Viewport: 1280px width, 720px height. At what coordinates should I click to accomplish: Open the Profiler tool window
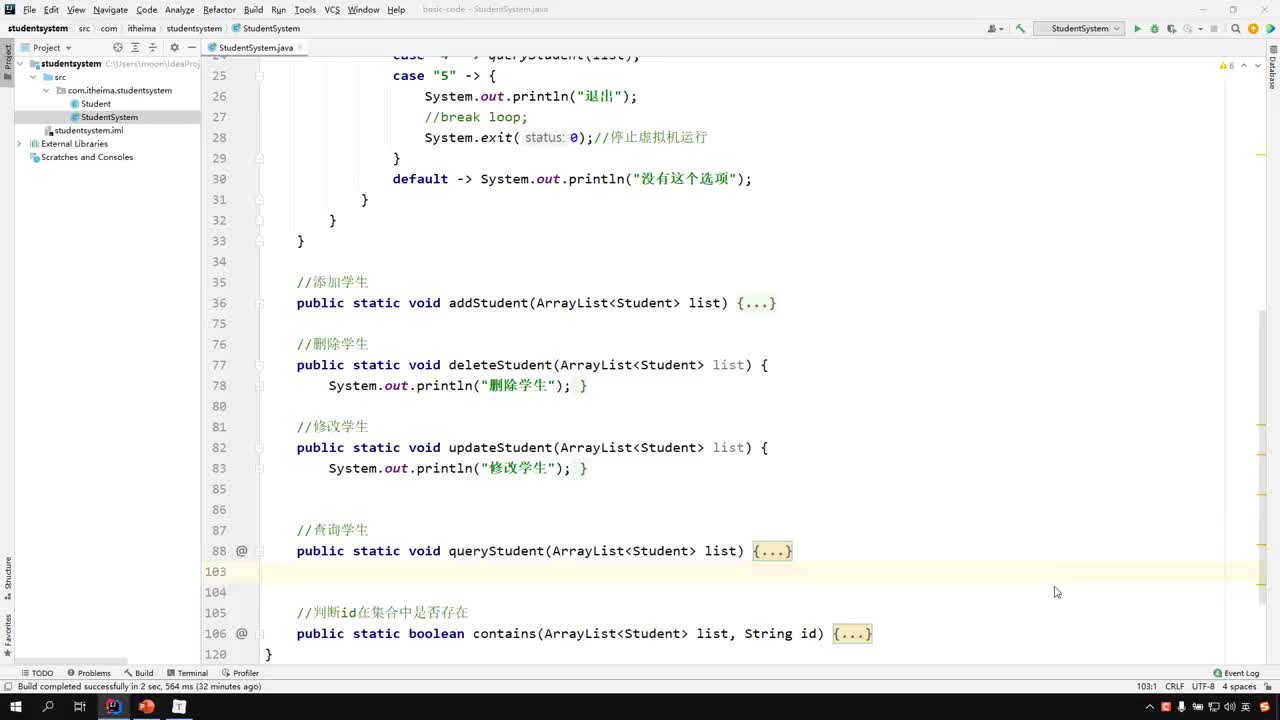point(240,673)
